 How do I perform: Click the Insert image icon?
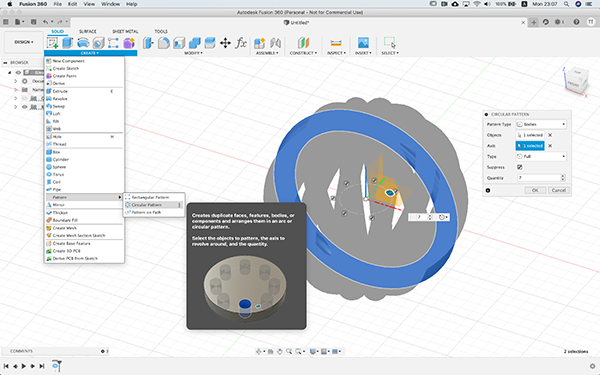coord(363,42)
